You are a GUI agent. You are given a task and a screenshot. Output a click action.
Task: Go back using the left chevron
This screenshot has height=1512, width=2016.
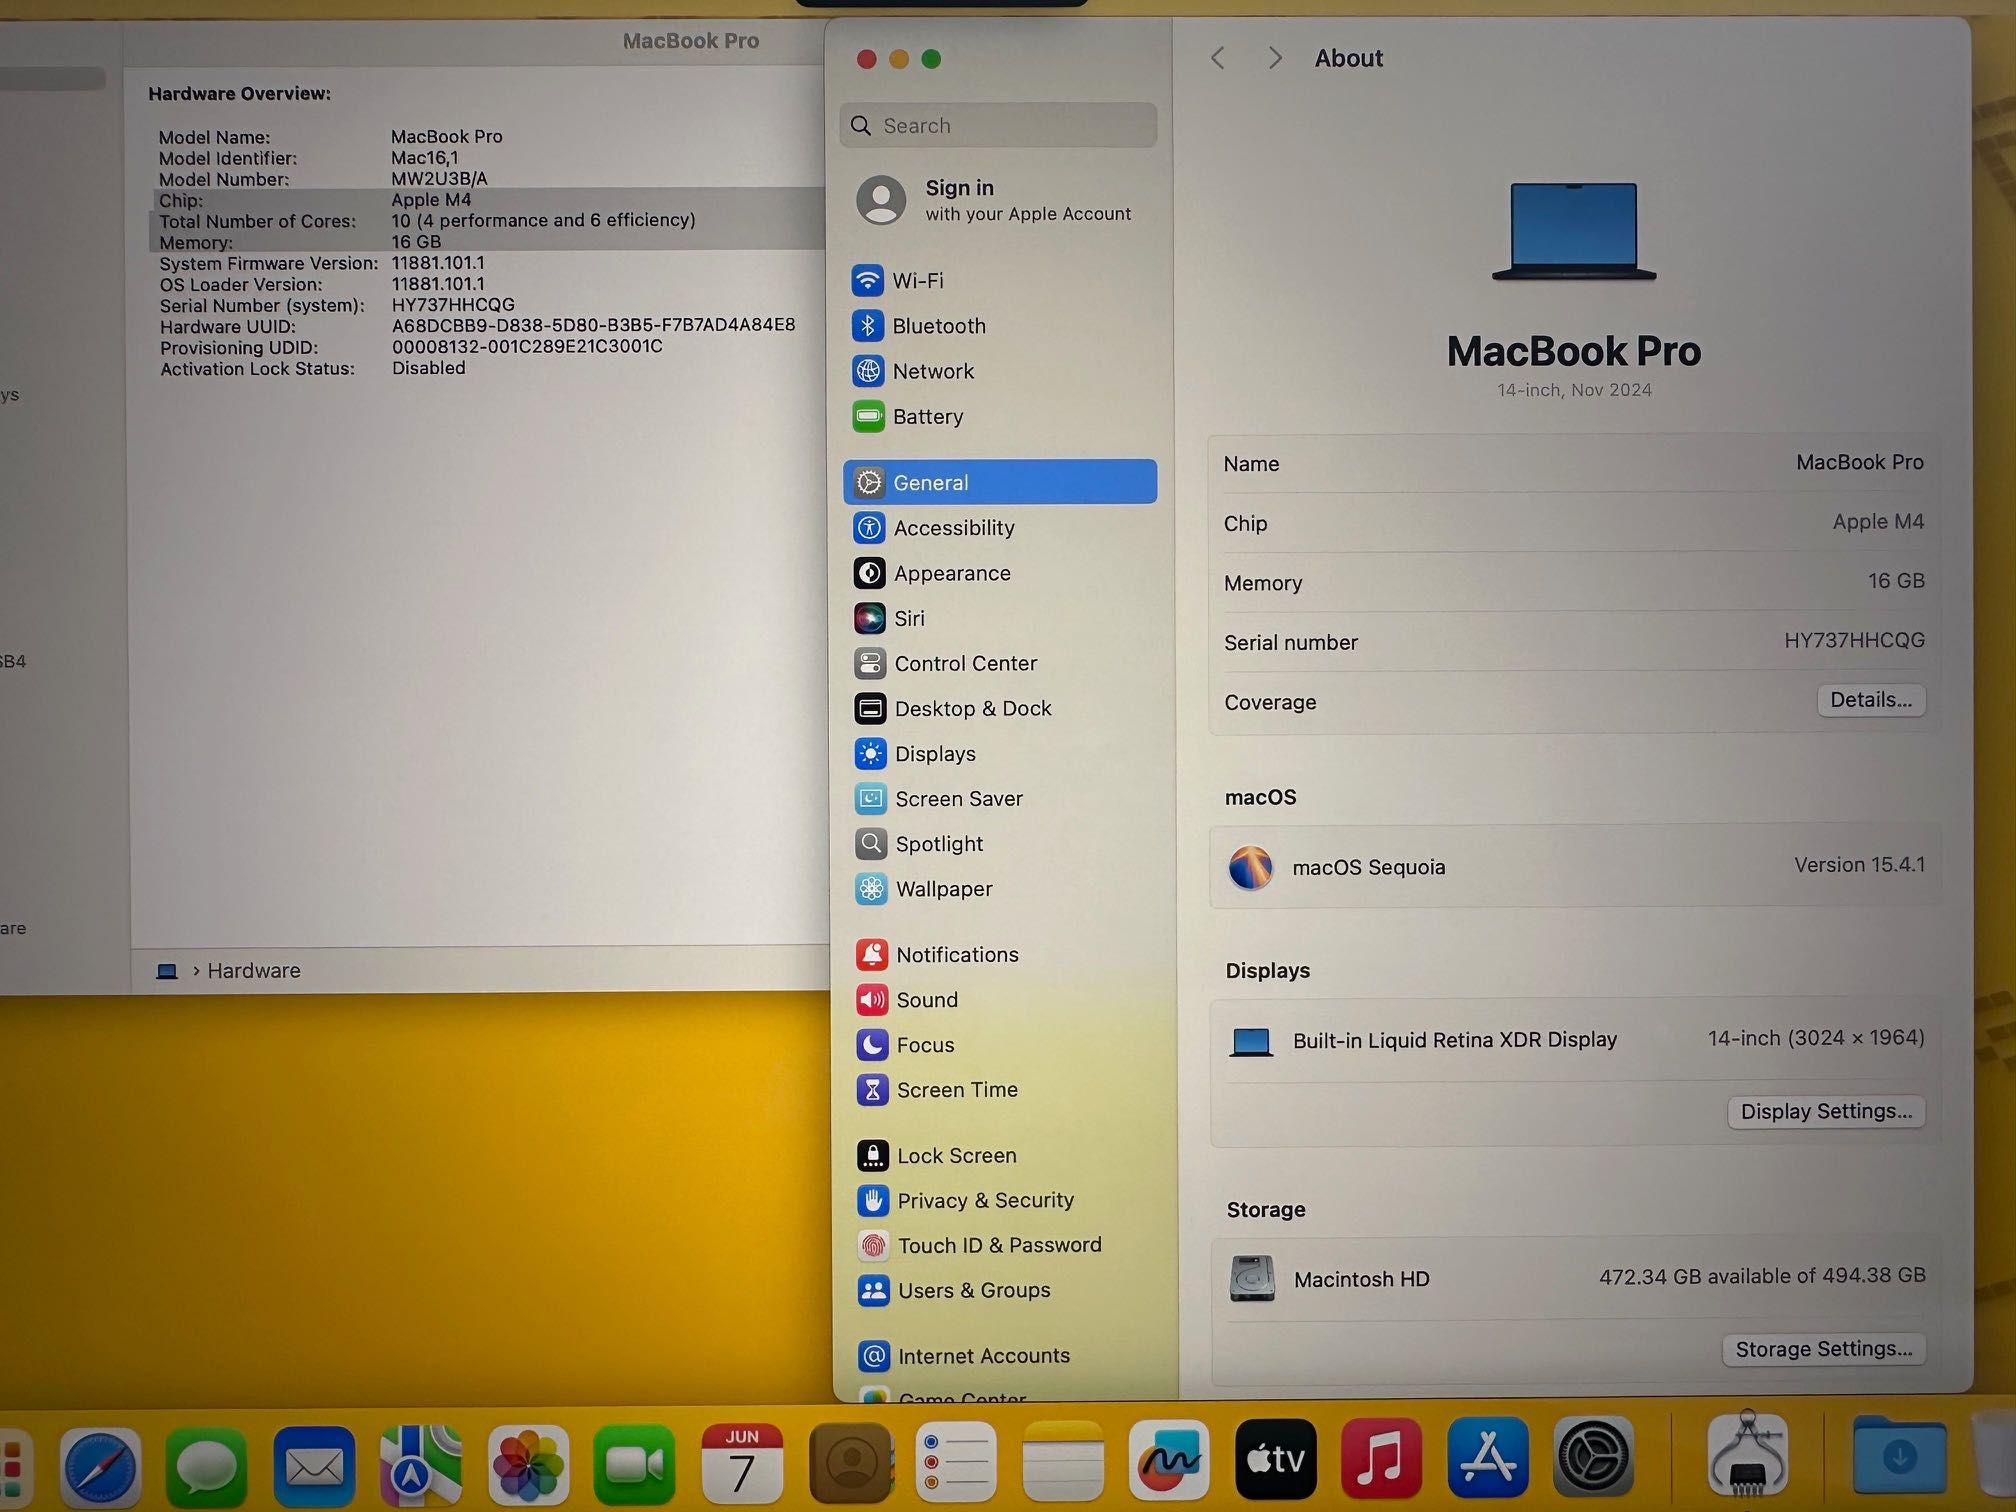tap(1217, 58)
